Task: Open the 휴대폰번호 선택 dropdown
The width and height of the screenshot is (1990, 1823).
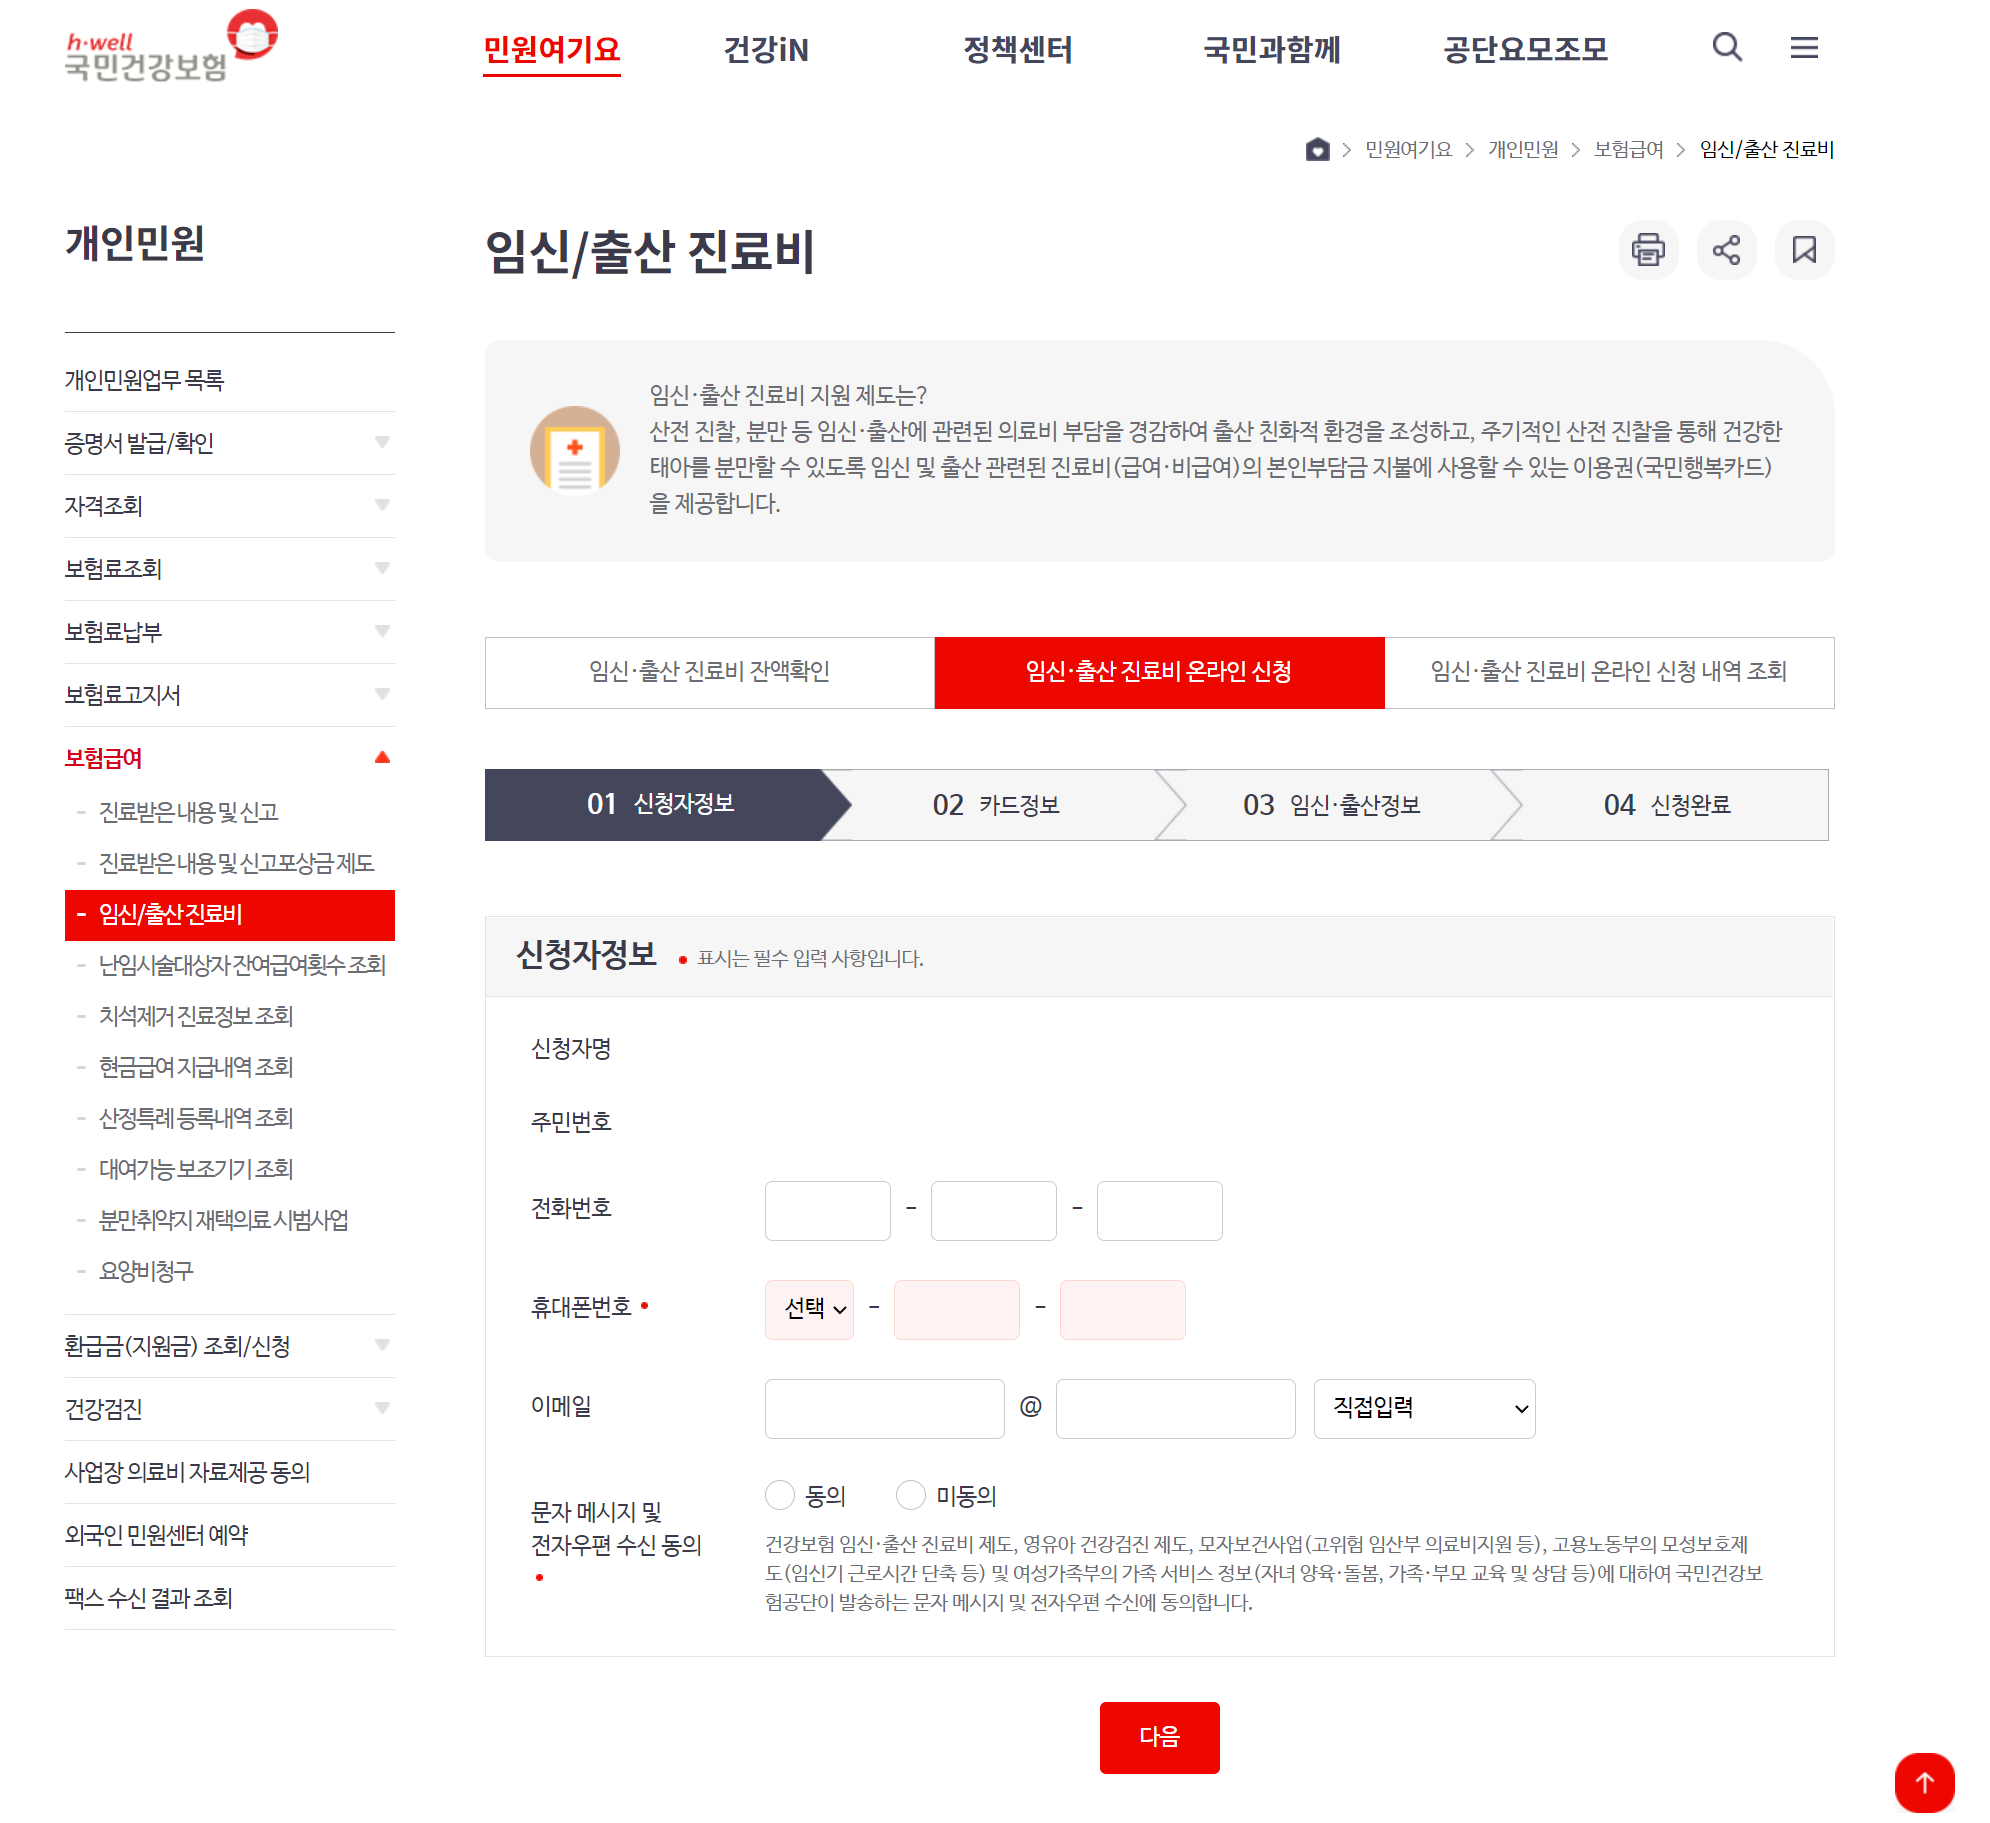Action: [809, 1309]
